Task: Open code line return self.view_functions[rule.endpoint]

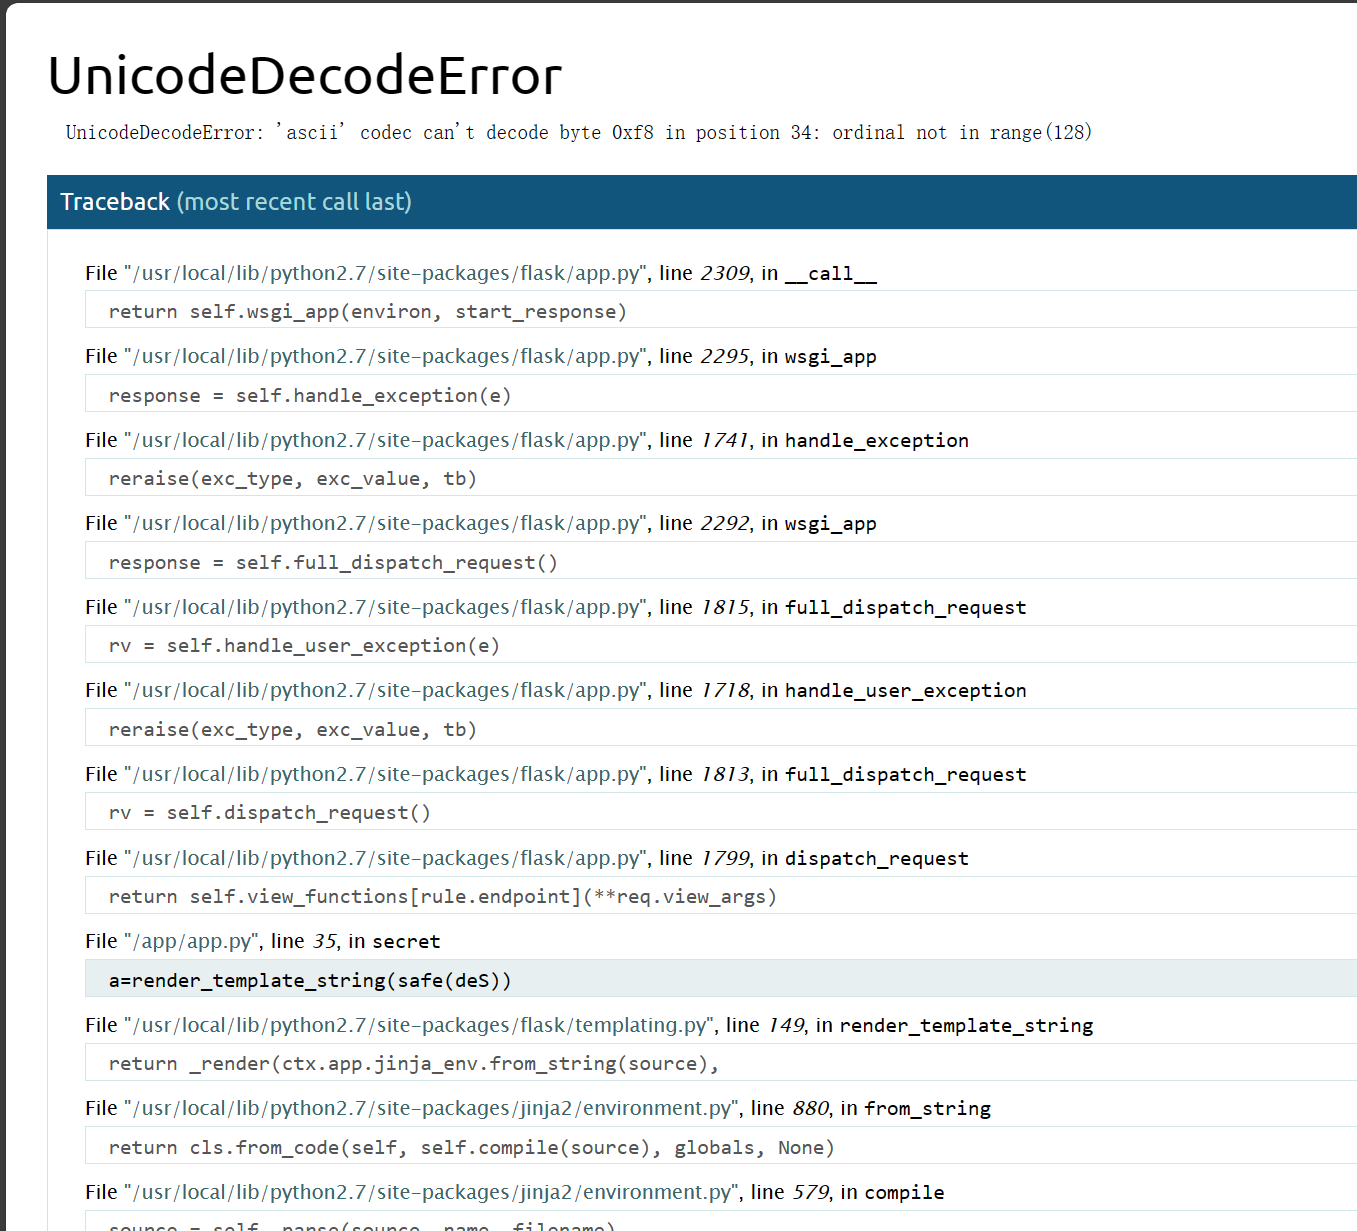Action: [721, 896]
